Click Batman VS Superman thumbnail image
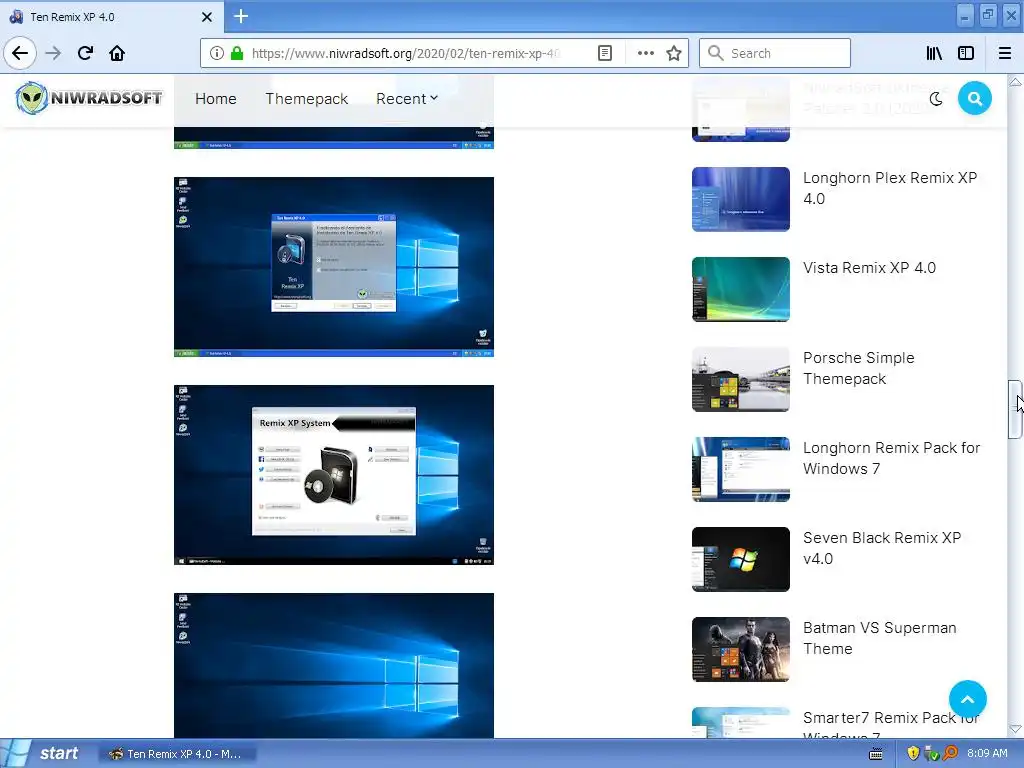 click(741, 650)
